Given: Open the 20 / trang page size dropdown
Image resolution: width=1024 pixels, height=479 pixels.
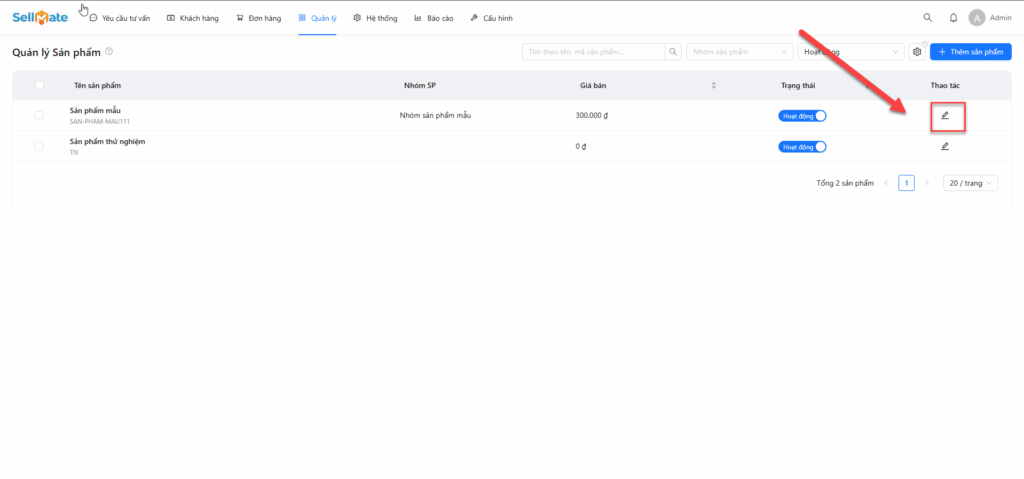Looking at the screenshot, I should [971, 183].
